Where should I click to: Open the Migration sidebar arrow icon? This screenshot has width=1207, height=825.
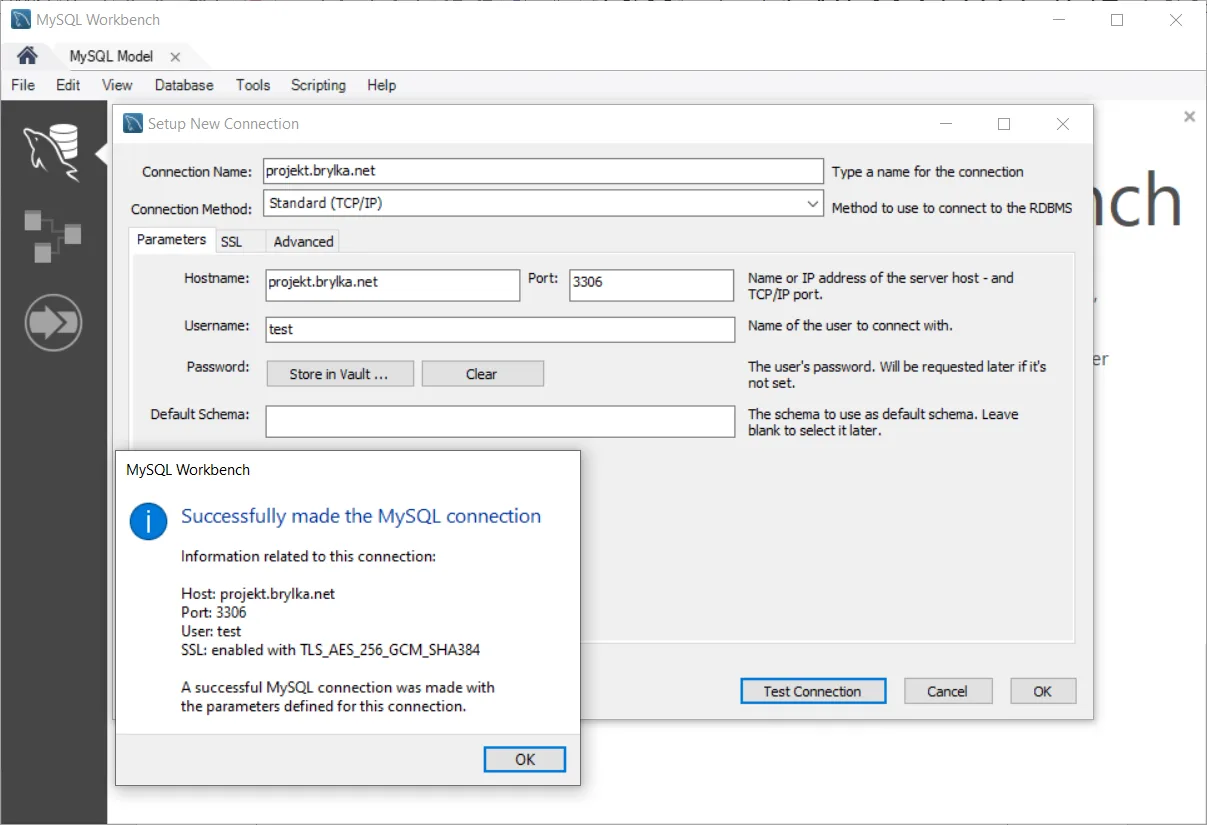(53, 323)
